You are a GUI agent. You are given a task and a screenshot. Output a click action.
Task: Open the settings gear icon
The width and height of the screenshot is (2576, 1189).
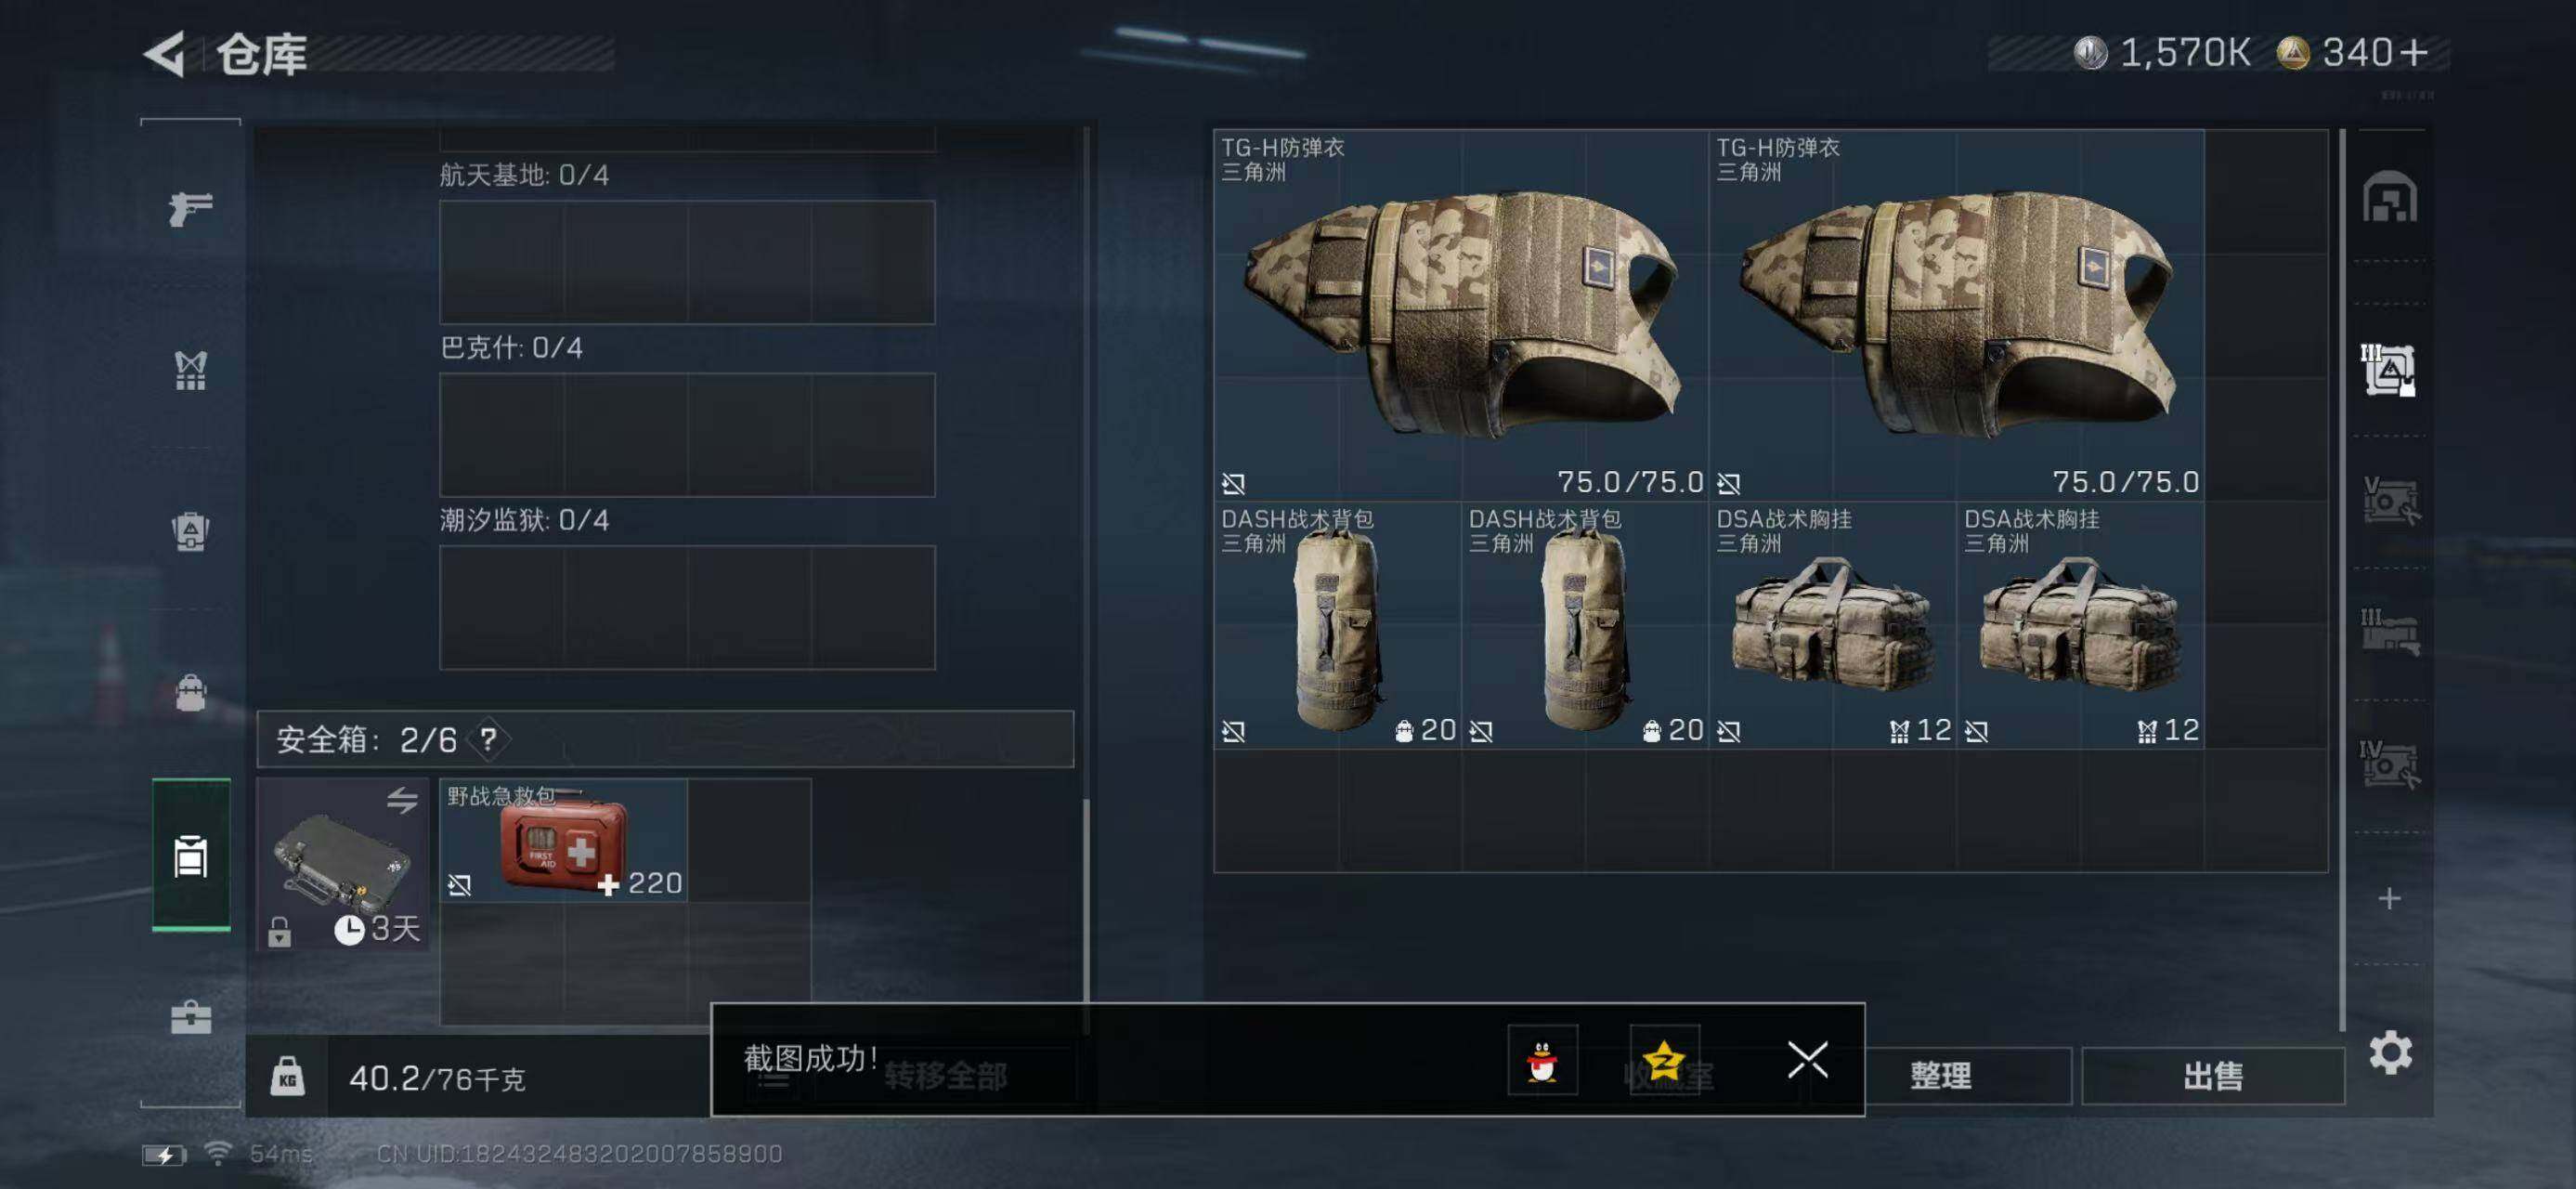[x=2390, y=1053]
